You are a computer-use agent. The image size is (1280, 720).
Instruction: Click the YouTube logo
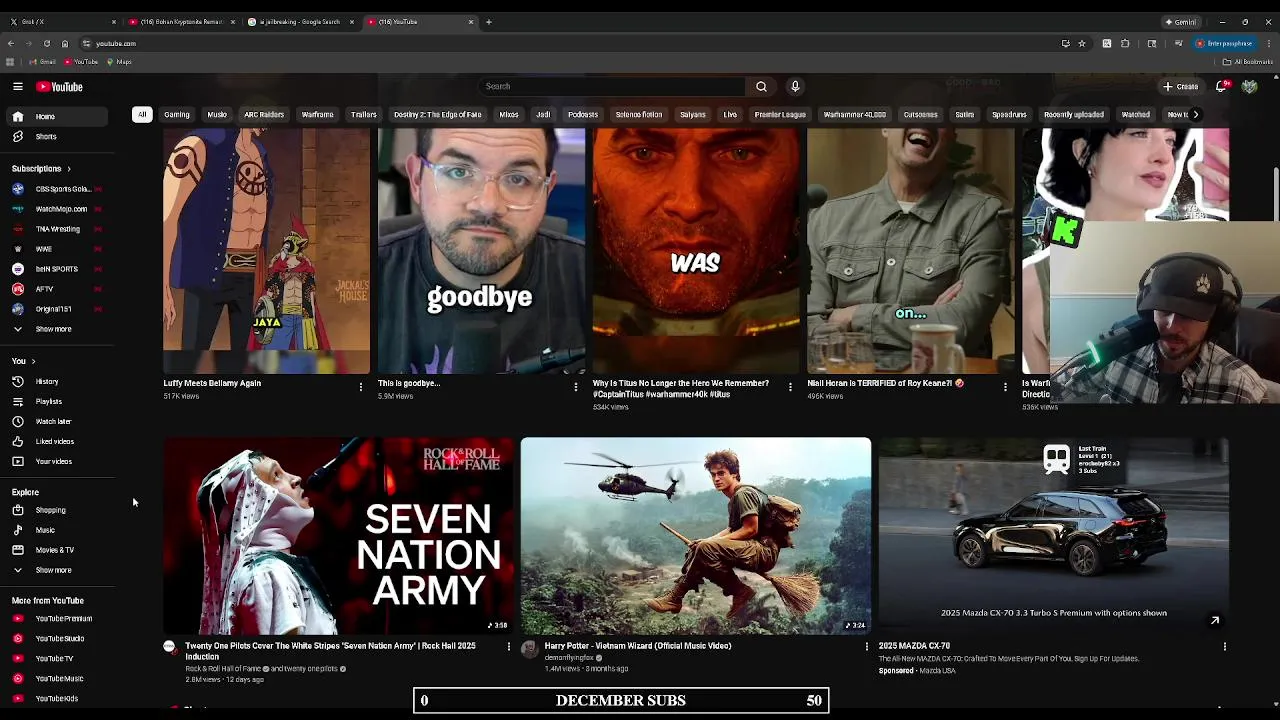tap(60, 87)
